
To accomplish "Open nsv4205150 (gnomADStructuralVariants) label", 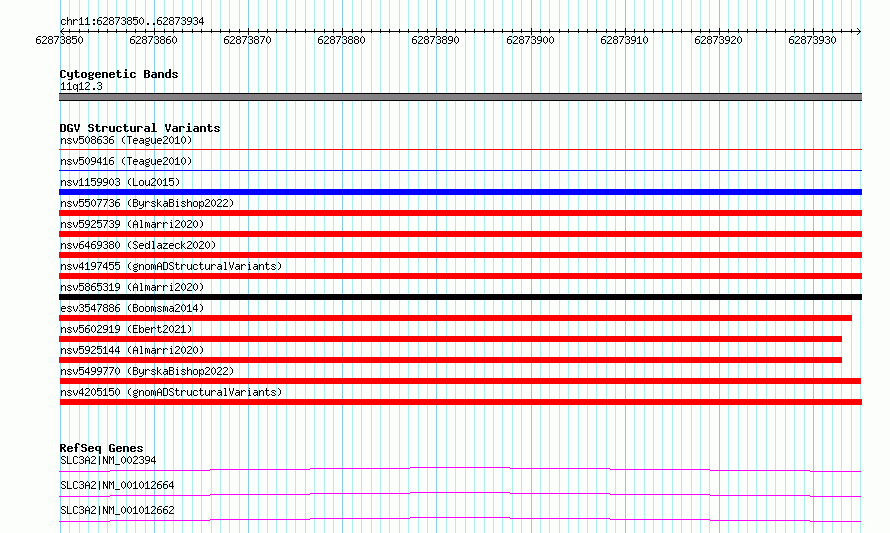I will pos(171,392).
